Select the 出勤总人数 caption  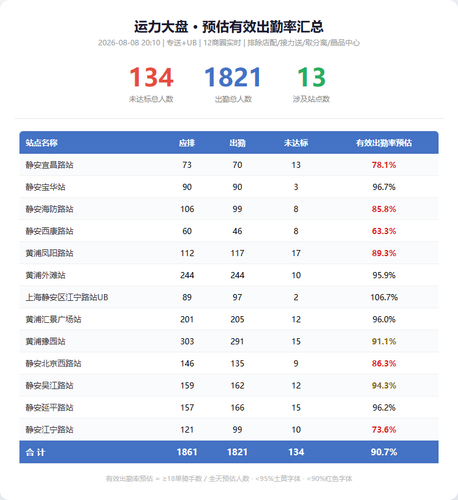[233, 99]
